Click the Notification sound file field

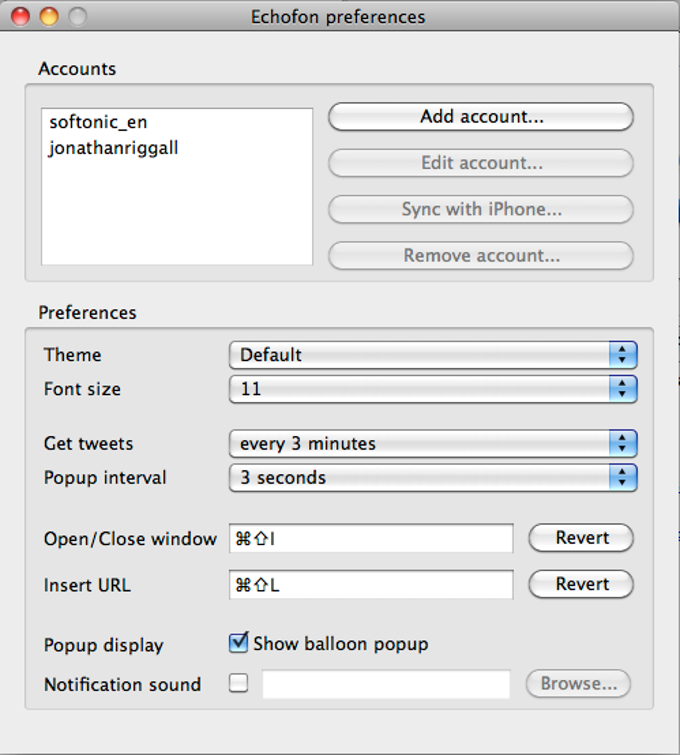point(386,684)
